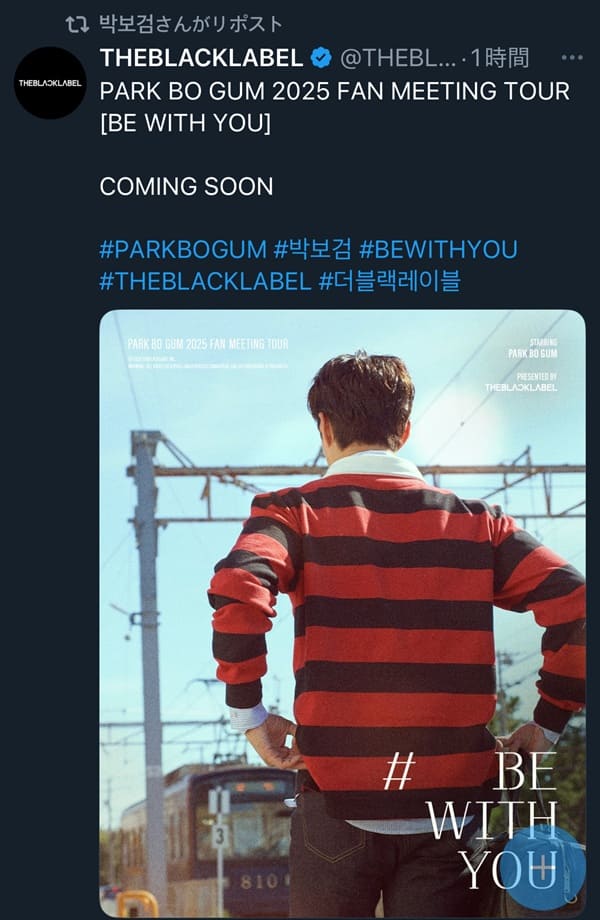The height and width of the screenshot is (920, 600).
Task: Open the 1時間 post timestamp
Action: [500, 58]
